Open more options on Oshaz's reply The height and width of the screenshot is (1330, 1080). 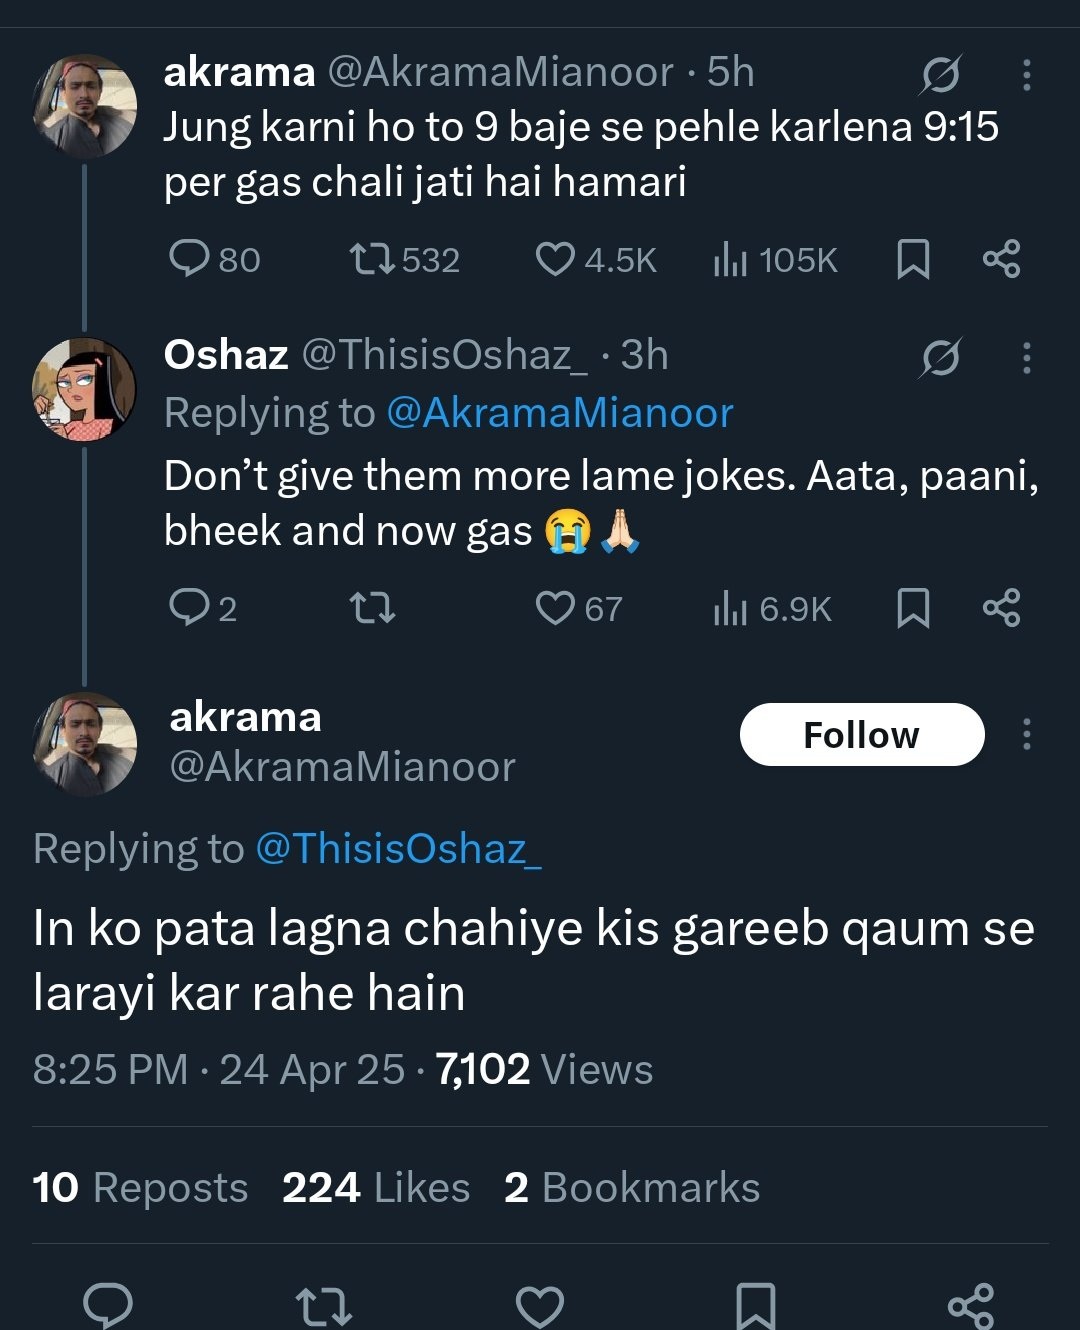coord(1026,358)
